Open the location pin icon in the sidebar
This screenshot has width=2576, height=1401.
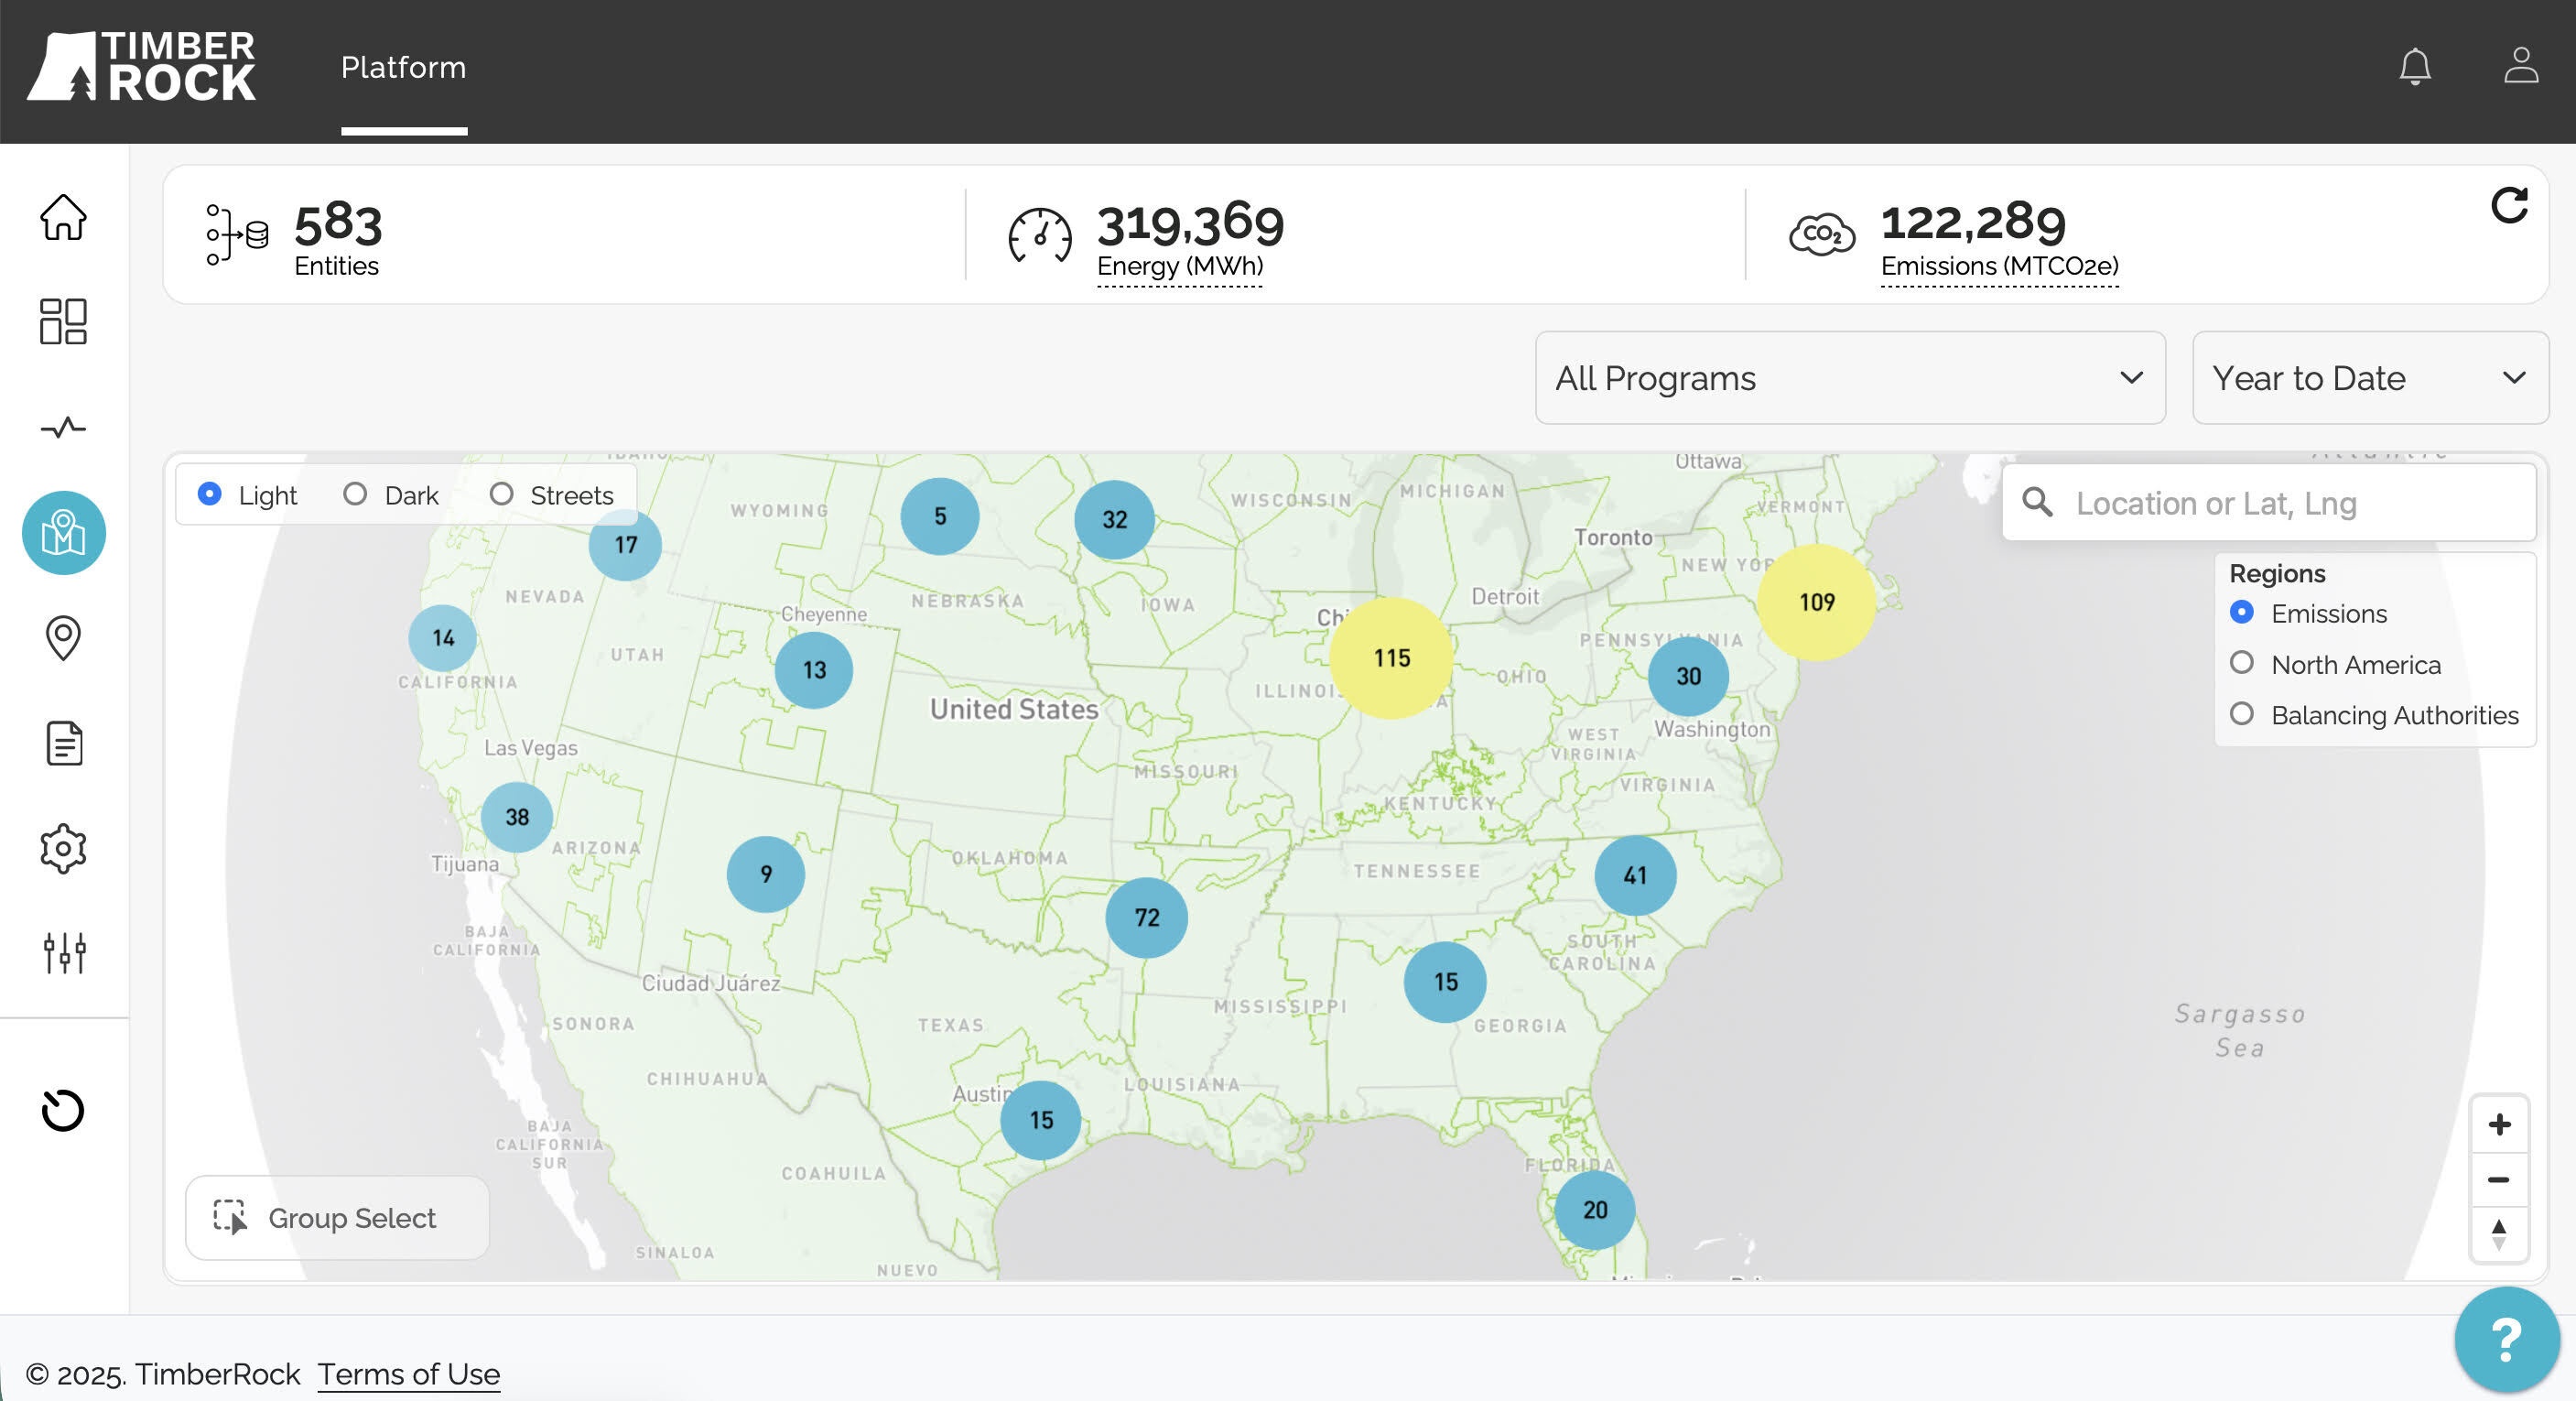click(x=63, y=637)
